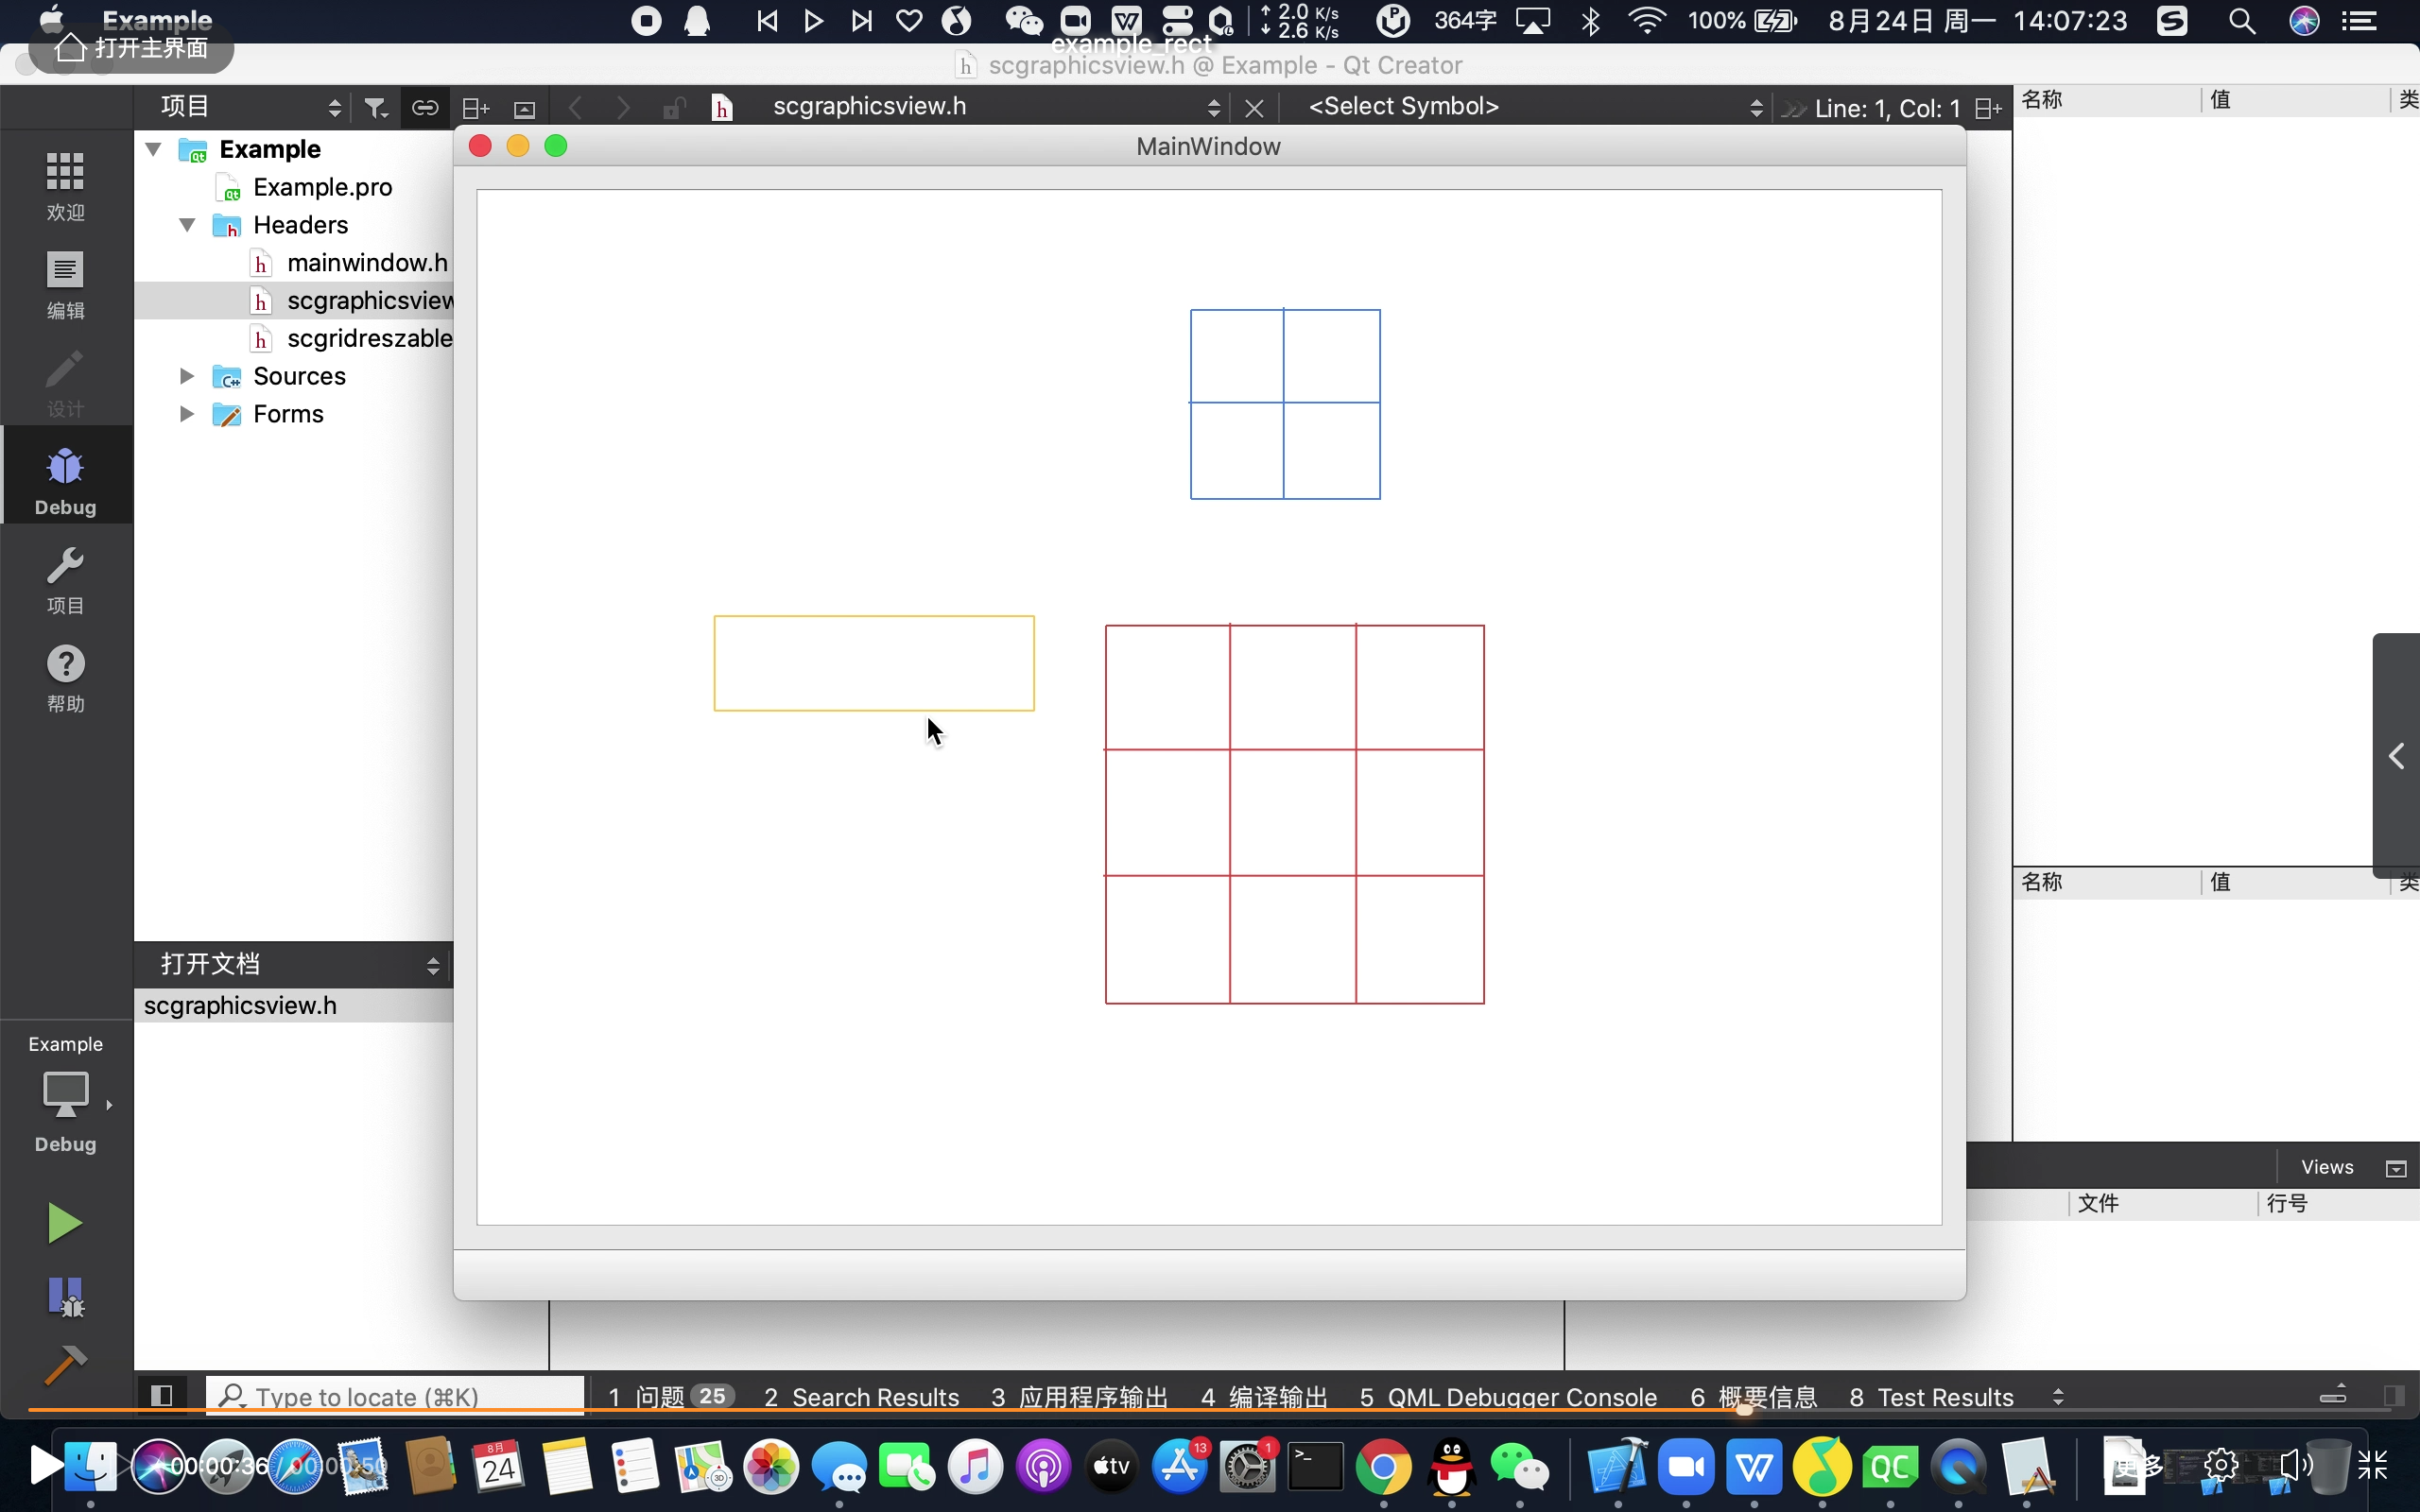The image size is (2420, 1512).
Task: Start debugging with the debug-run icon
Action: click(x=65, y=1296)
